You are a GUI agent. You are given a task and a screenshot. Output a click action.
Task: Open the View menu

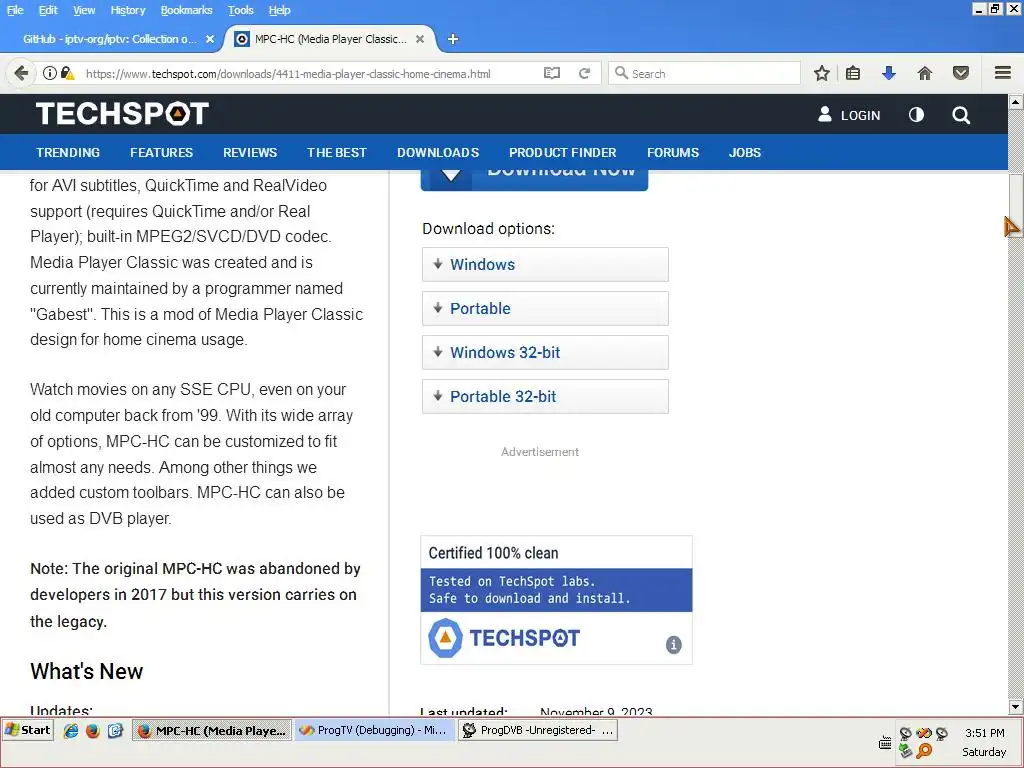84,10
